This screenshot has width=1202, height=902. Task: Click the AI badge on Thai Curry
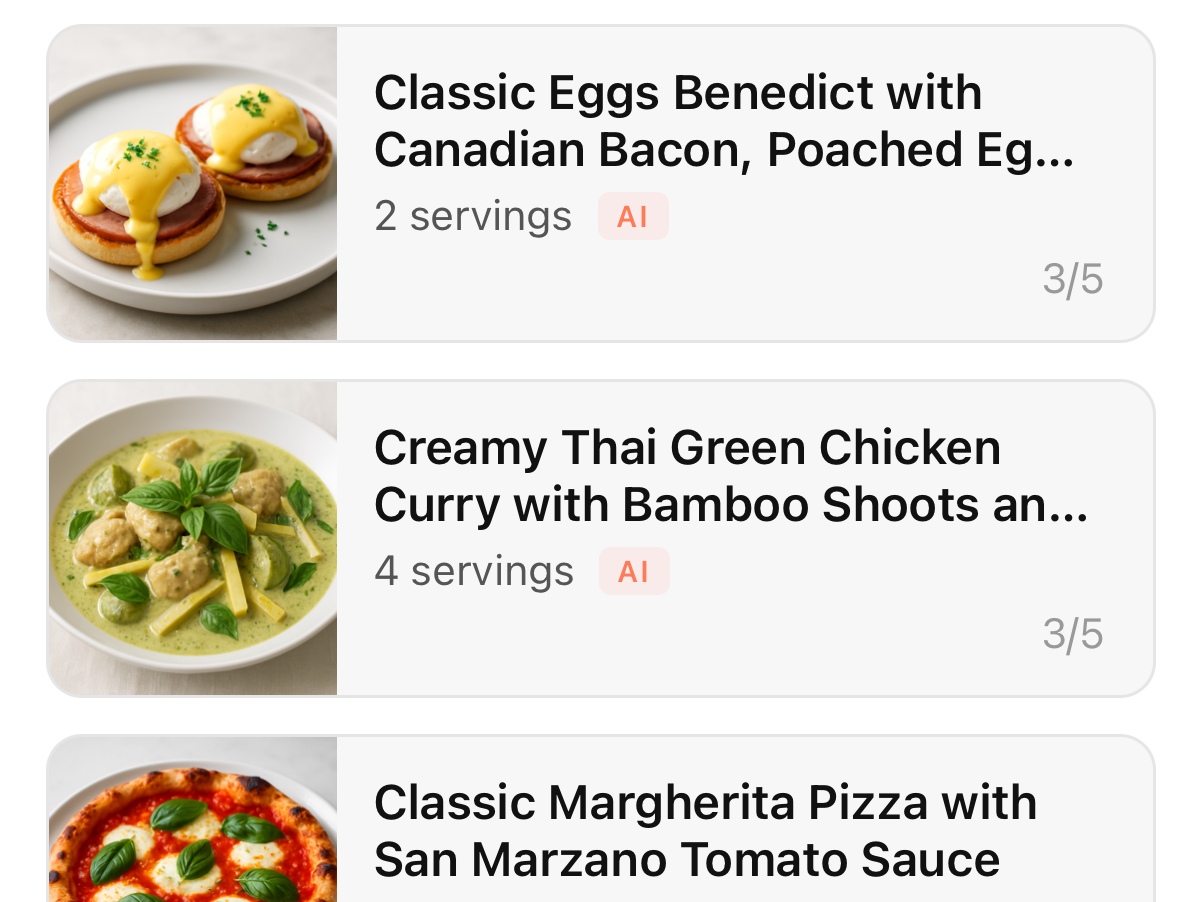[x=634, y=572]
